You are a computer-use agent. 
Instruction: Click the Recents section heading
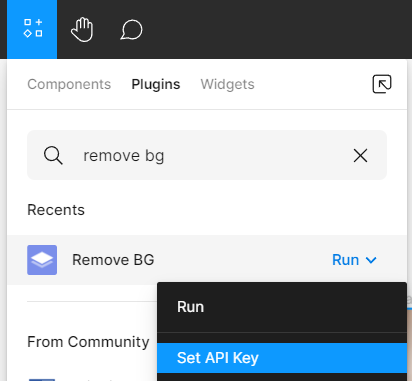tap(56, 210)
